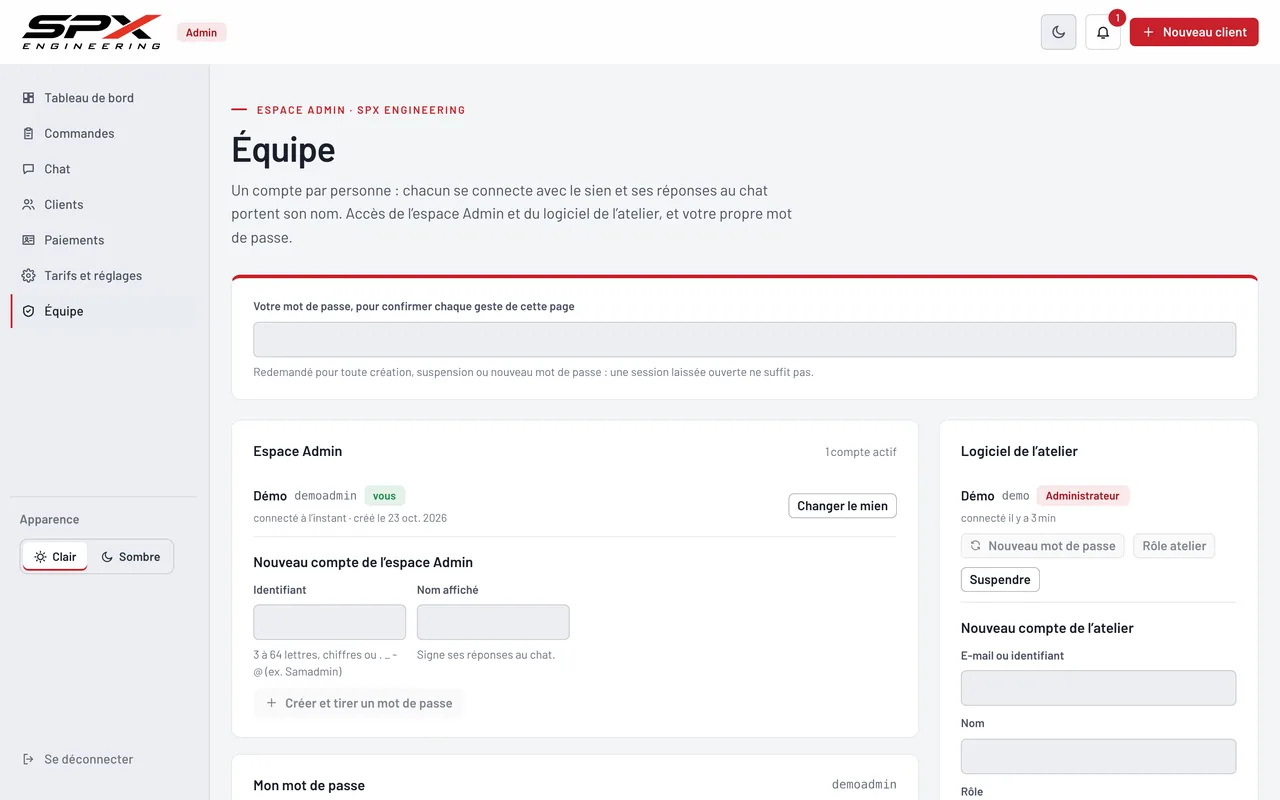This screenshot has width=1280, height=800.
Task: Click the plus icon in Nouveau client
Action: [1148, 32]
